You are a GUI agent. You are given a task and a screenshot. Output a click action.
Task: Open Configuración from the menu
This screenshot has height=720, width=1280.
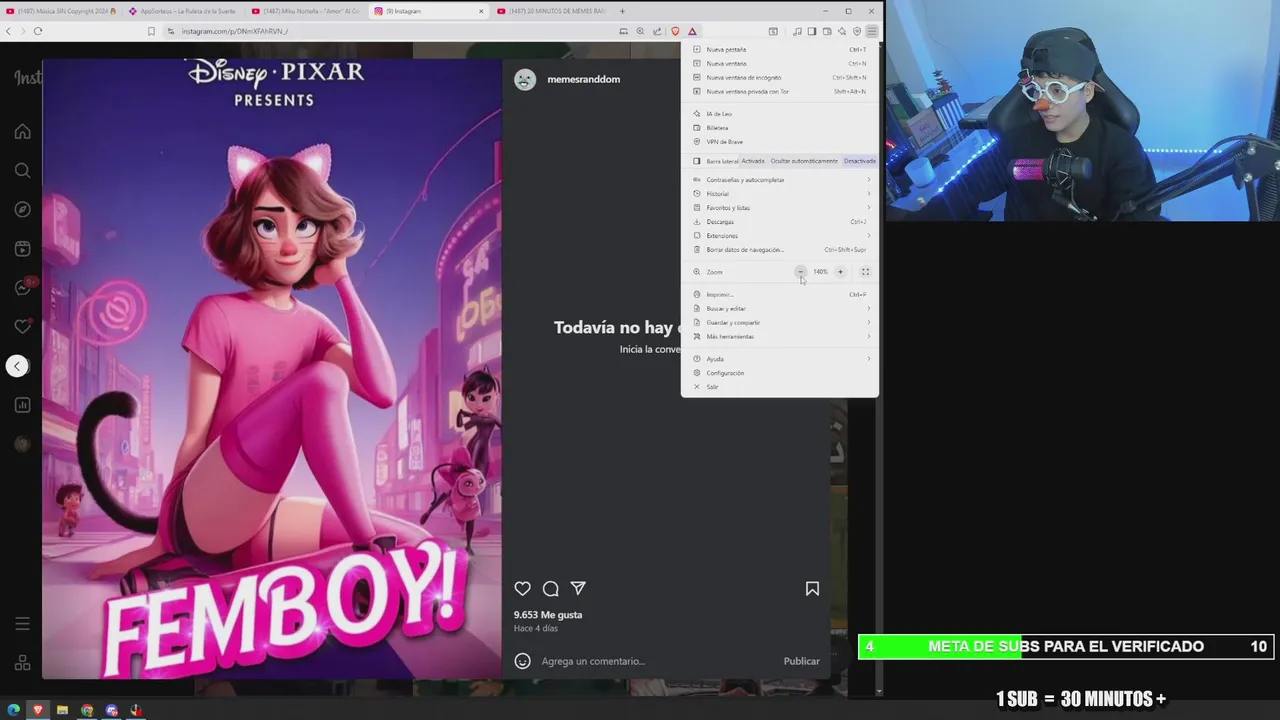click(x=780, y=373)
